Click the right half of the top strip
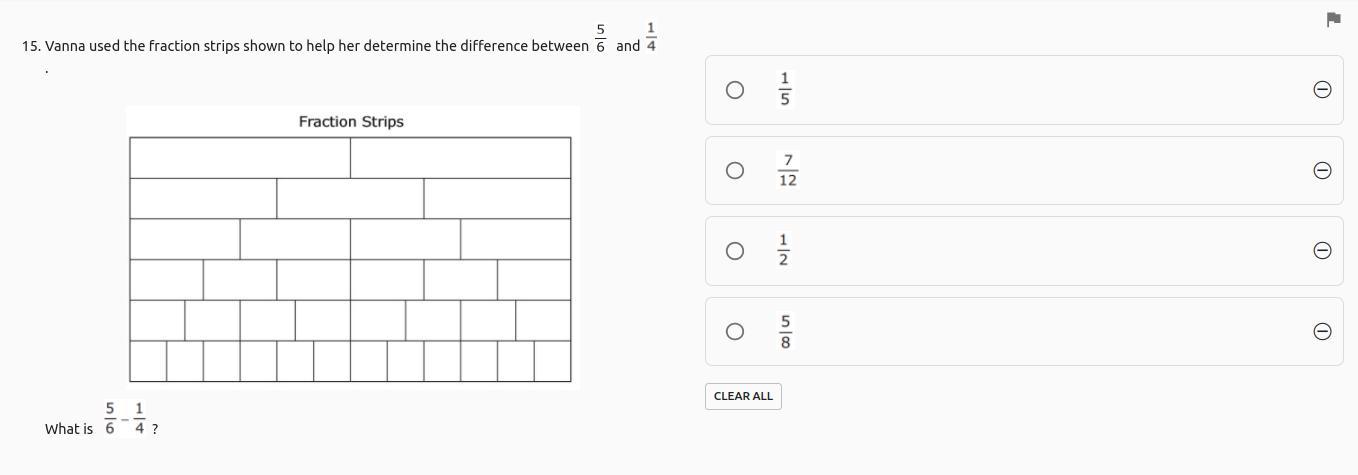This screenshot has width=1358, height=475. pyautogui.click(x=460, y=158)
